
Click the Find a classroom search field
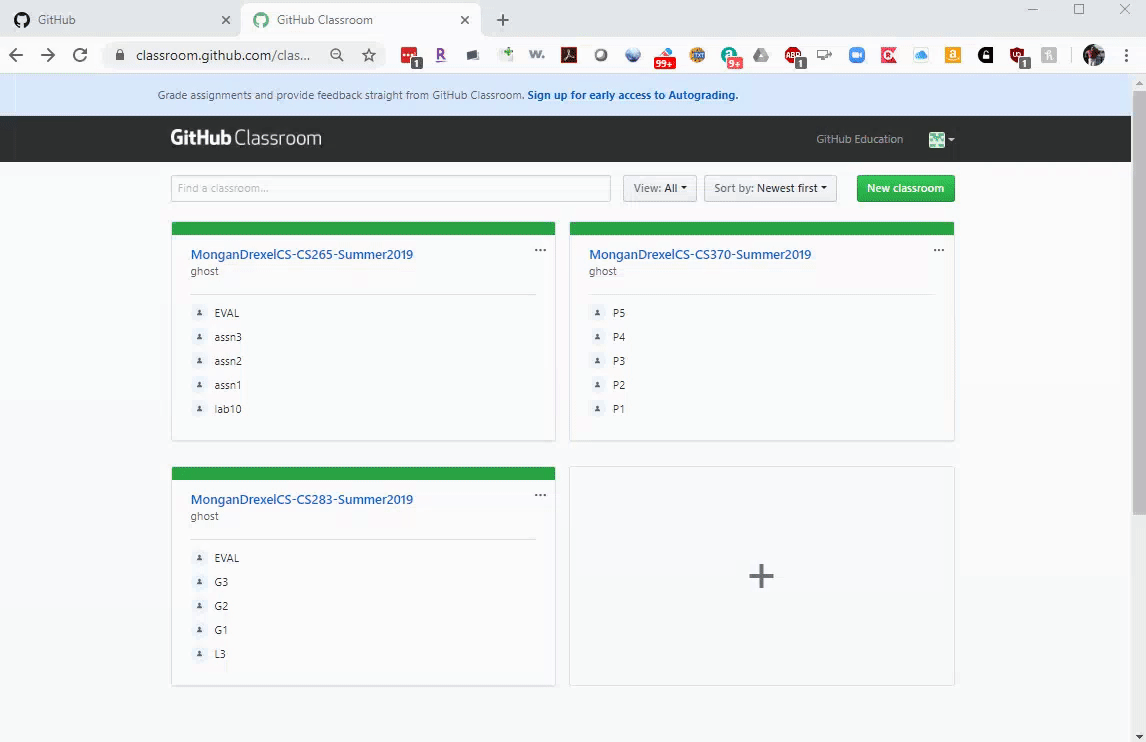point(390,188)
